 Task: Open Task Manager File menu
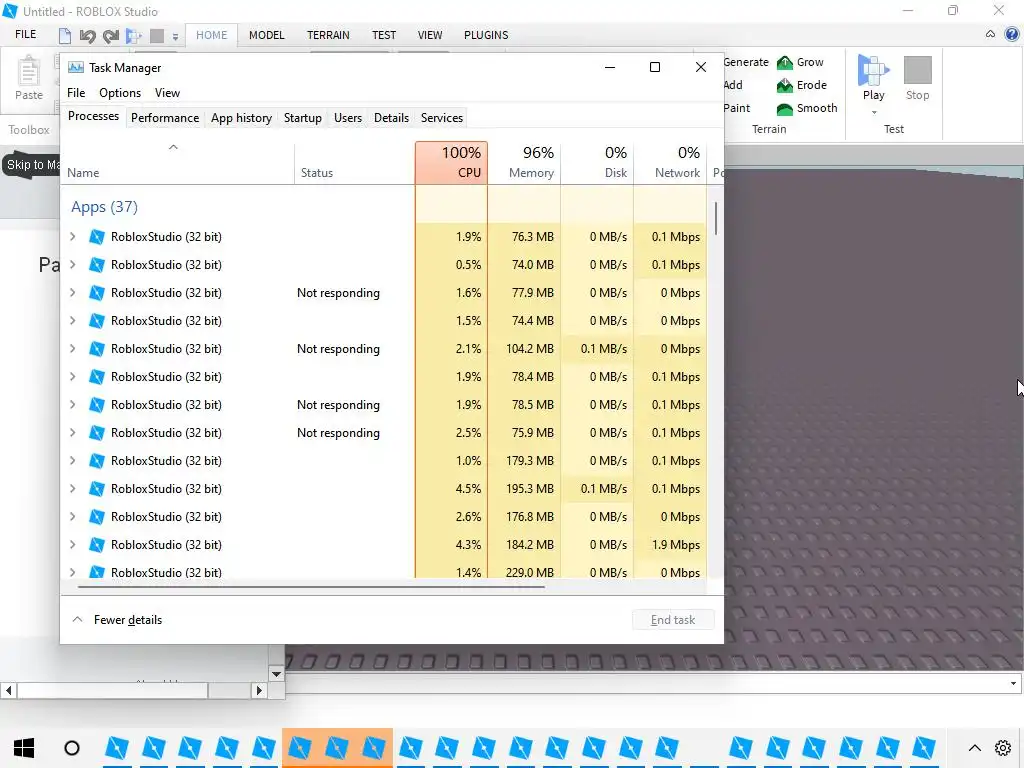[x=76, y=93]
